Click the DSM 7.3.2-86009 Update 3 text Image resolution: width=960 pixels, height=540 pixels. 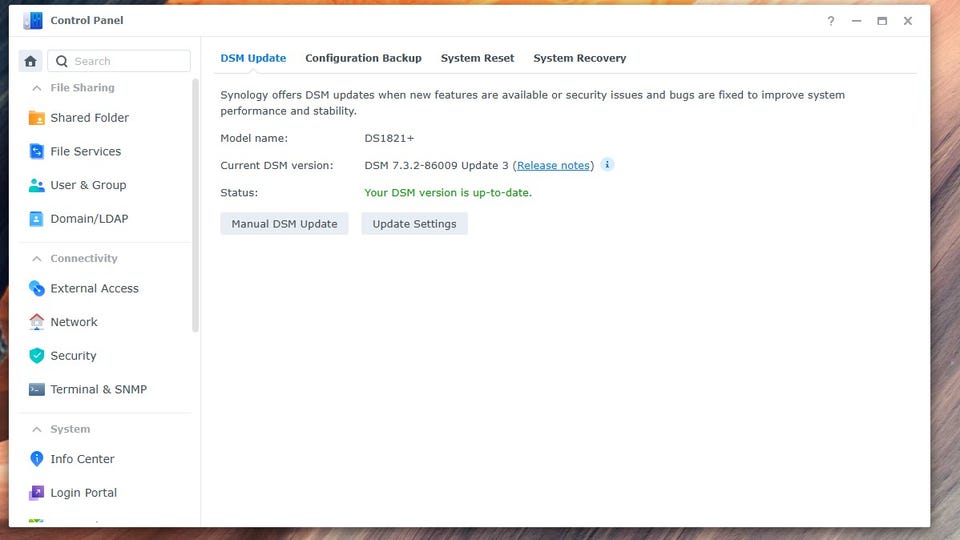click(x=437, y=165)
